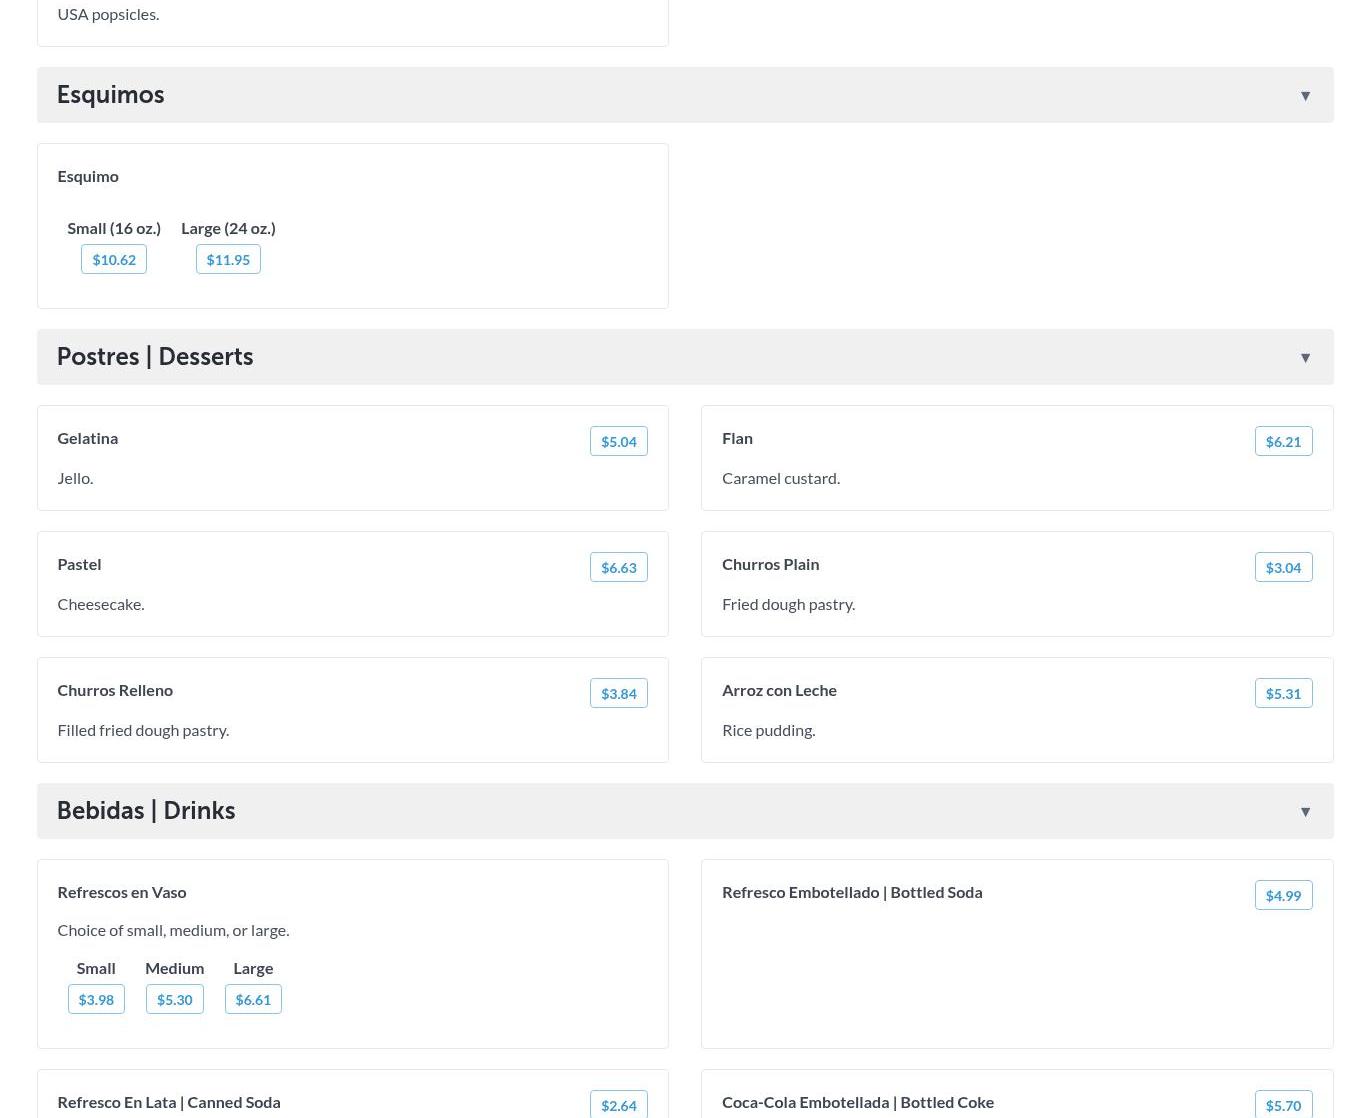
Task: Collapse the Esquimos section arrow
Action: point(1305,96)
